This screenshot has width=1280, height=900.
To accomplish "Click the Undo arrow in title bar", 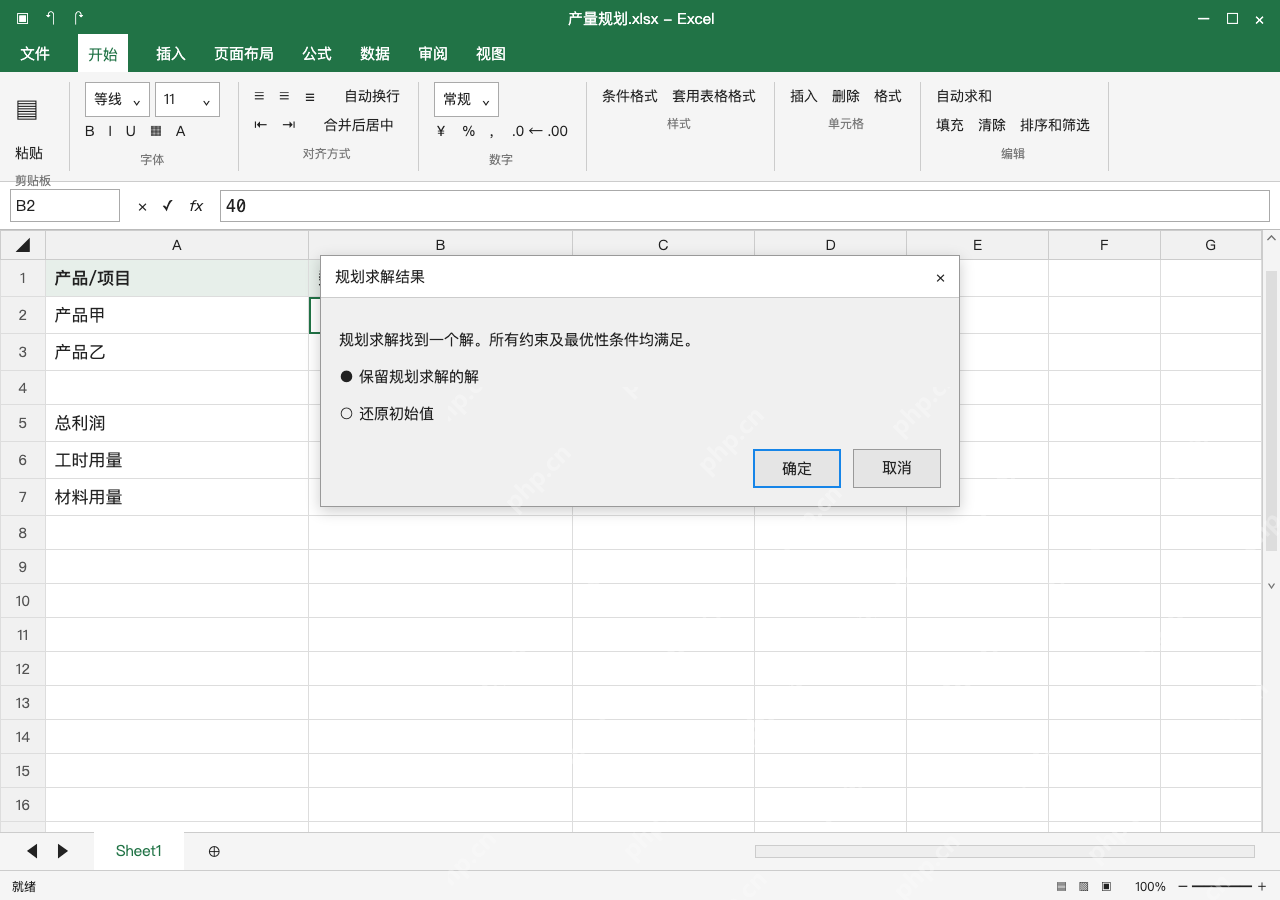I will click(50, 18).
